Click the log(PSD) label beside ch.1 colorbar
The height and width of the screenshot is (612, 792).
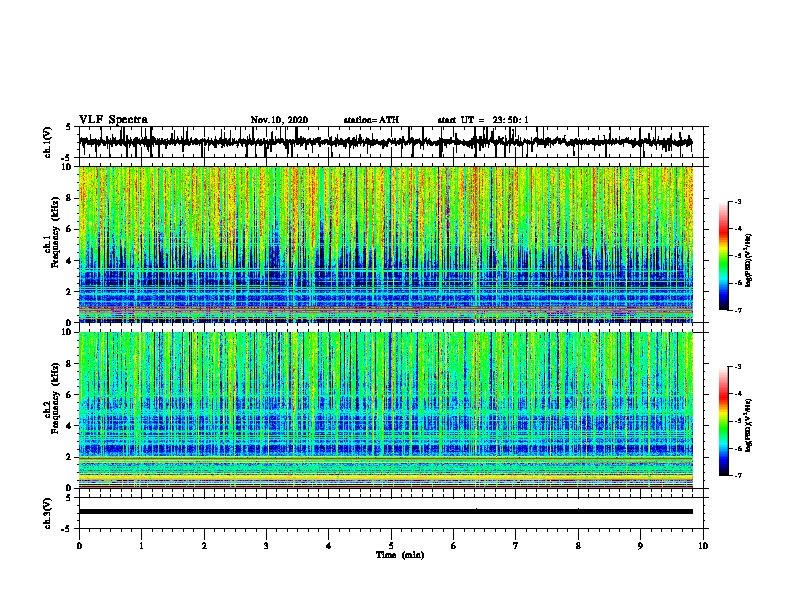[748, 261]
